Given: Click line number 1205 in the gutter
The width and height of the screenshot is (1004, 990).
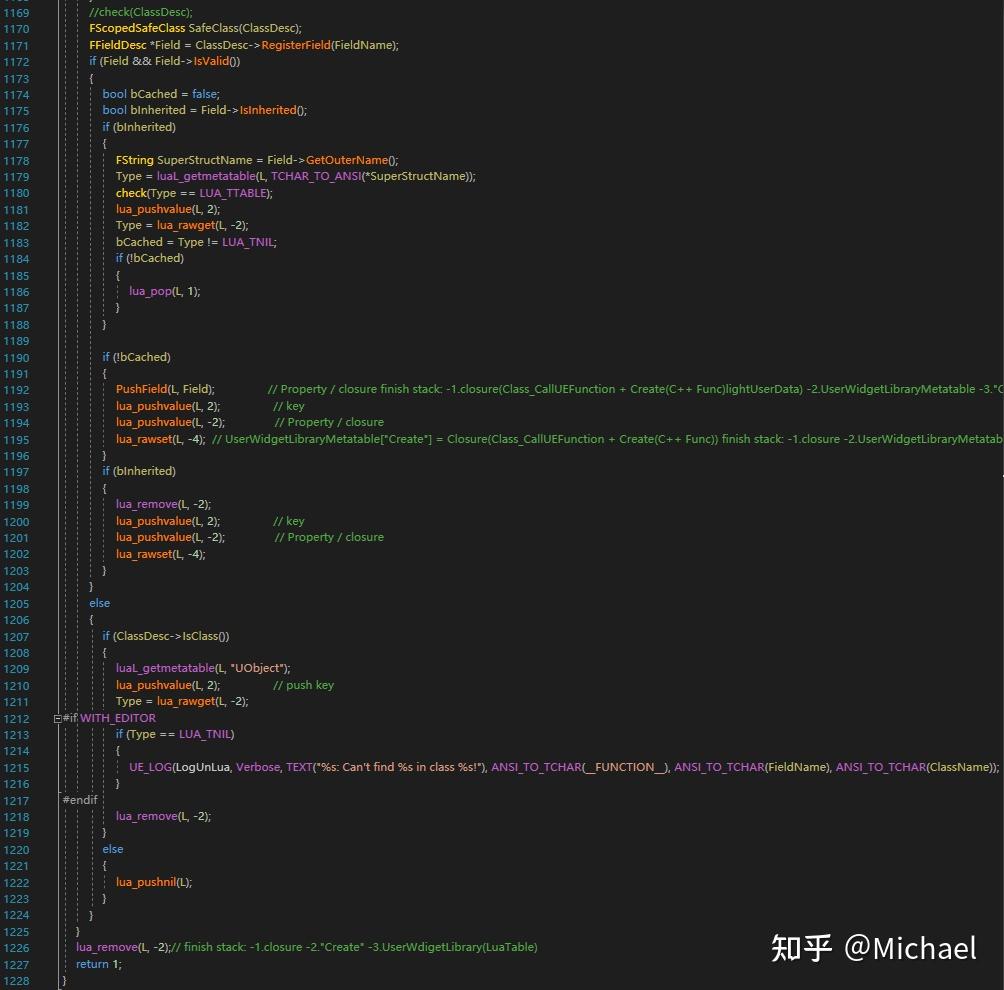Looking at the screenshot, I should coord(17,604).
